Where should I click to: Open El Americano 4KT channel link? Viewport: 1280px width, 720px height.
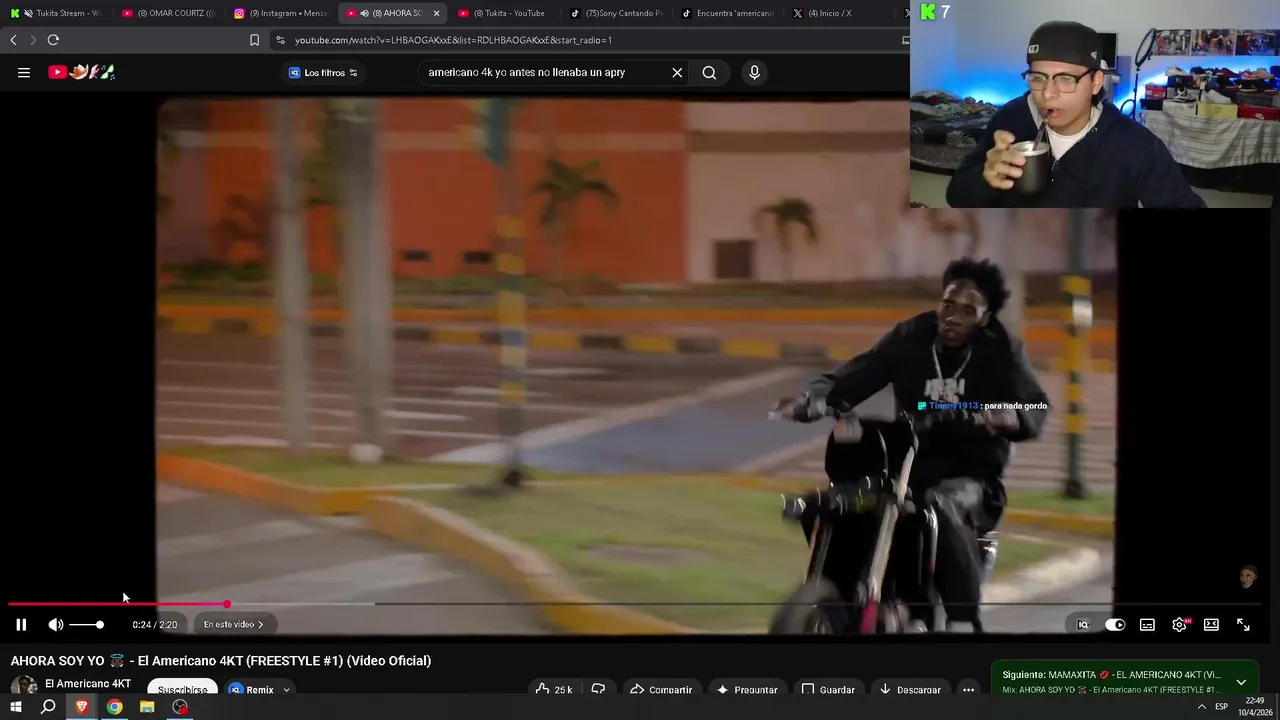tap(88, 684)
